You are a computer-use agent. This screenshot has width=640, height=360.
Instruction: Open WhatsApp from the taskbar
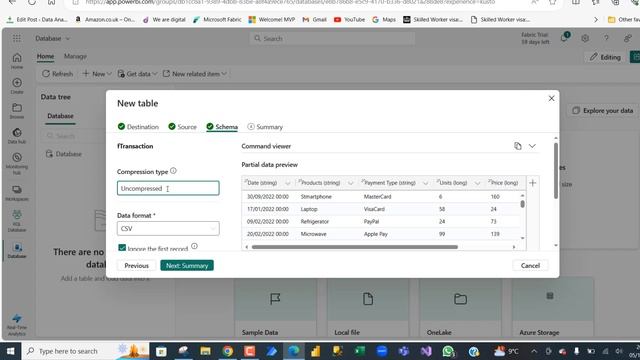(448, 351)
